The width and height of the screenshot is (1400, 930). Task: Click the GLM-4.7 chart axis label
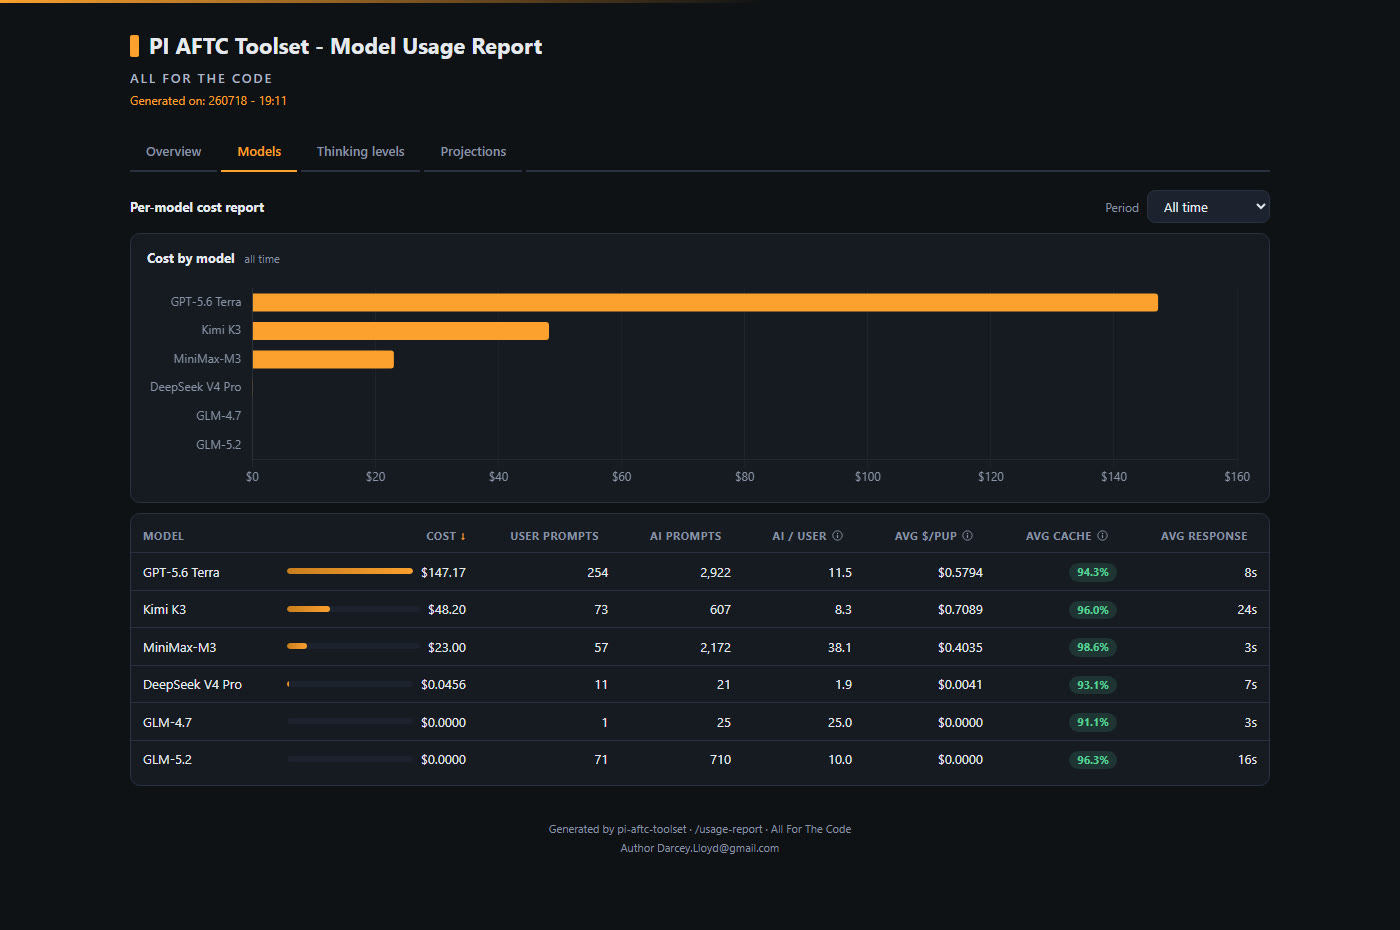click(218, 416)
